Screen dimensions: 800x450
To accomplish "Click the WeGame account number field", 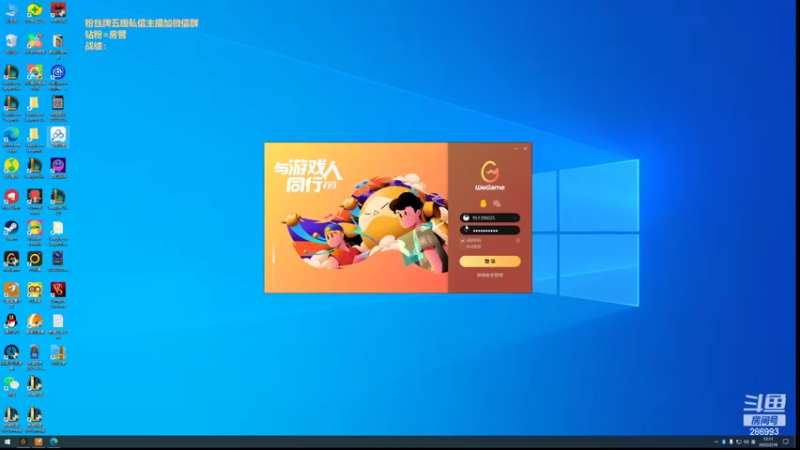I will pos(490,218).
